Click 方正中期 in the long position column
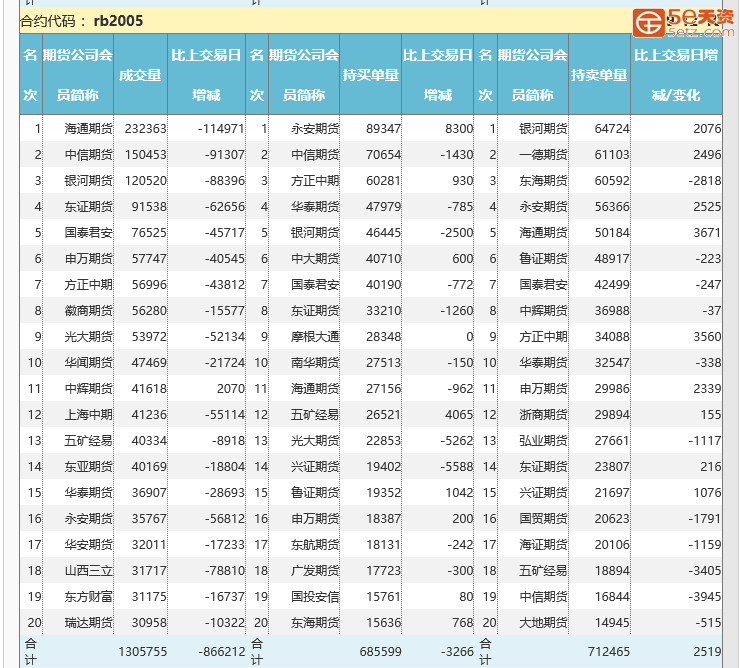This screenshot has width=740, height=668. coord(315,180)
